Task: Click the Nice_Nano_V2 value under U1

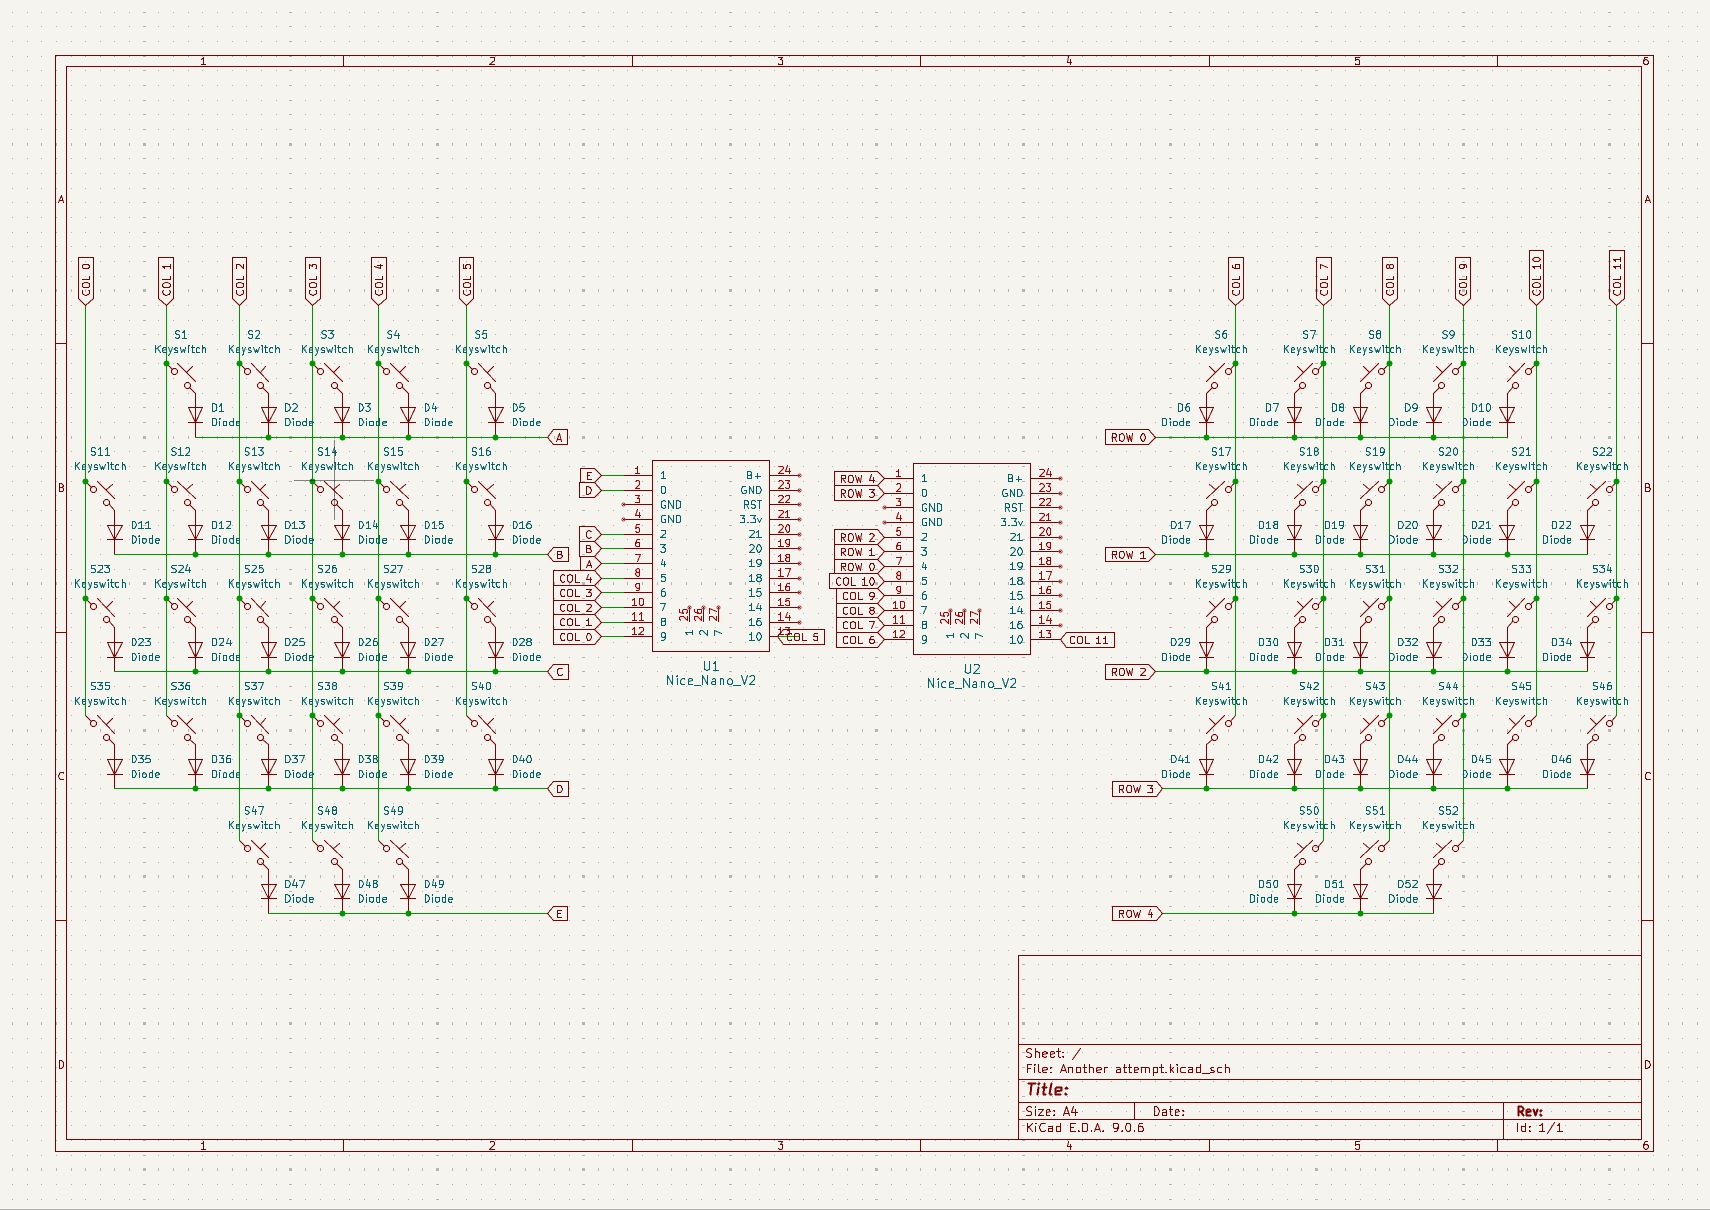Action: [x=711, y=681]
